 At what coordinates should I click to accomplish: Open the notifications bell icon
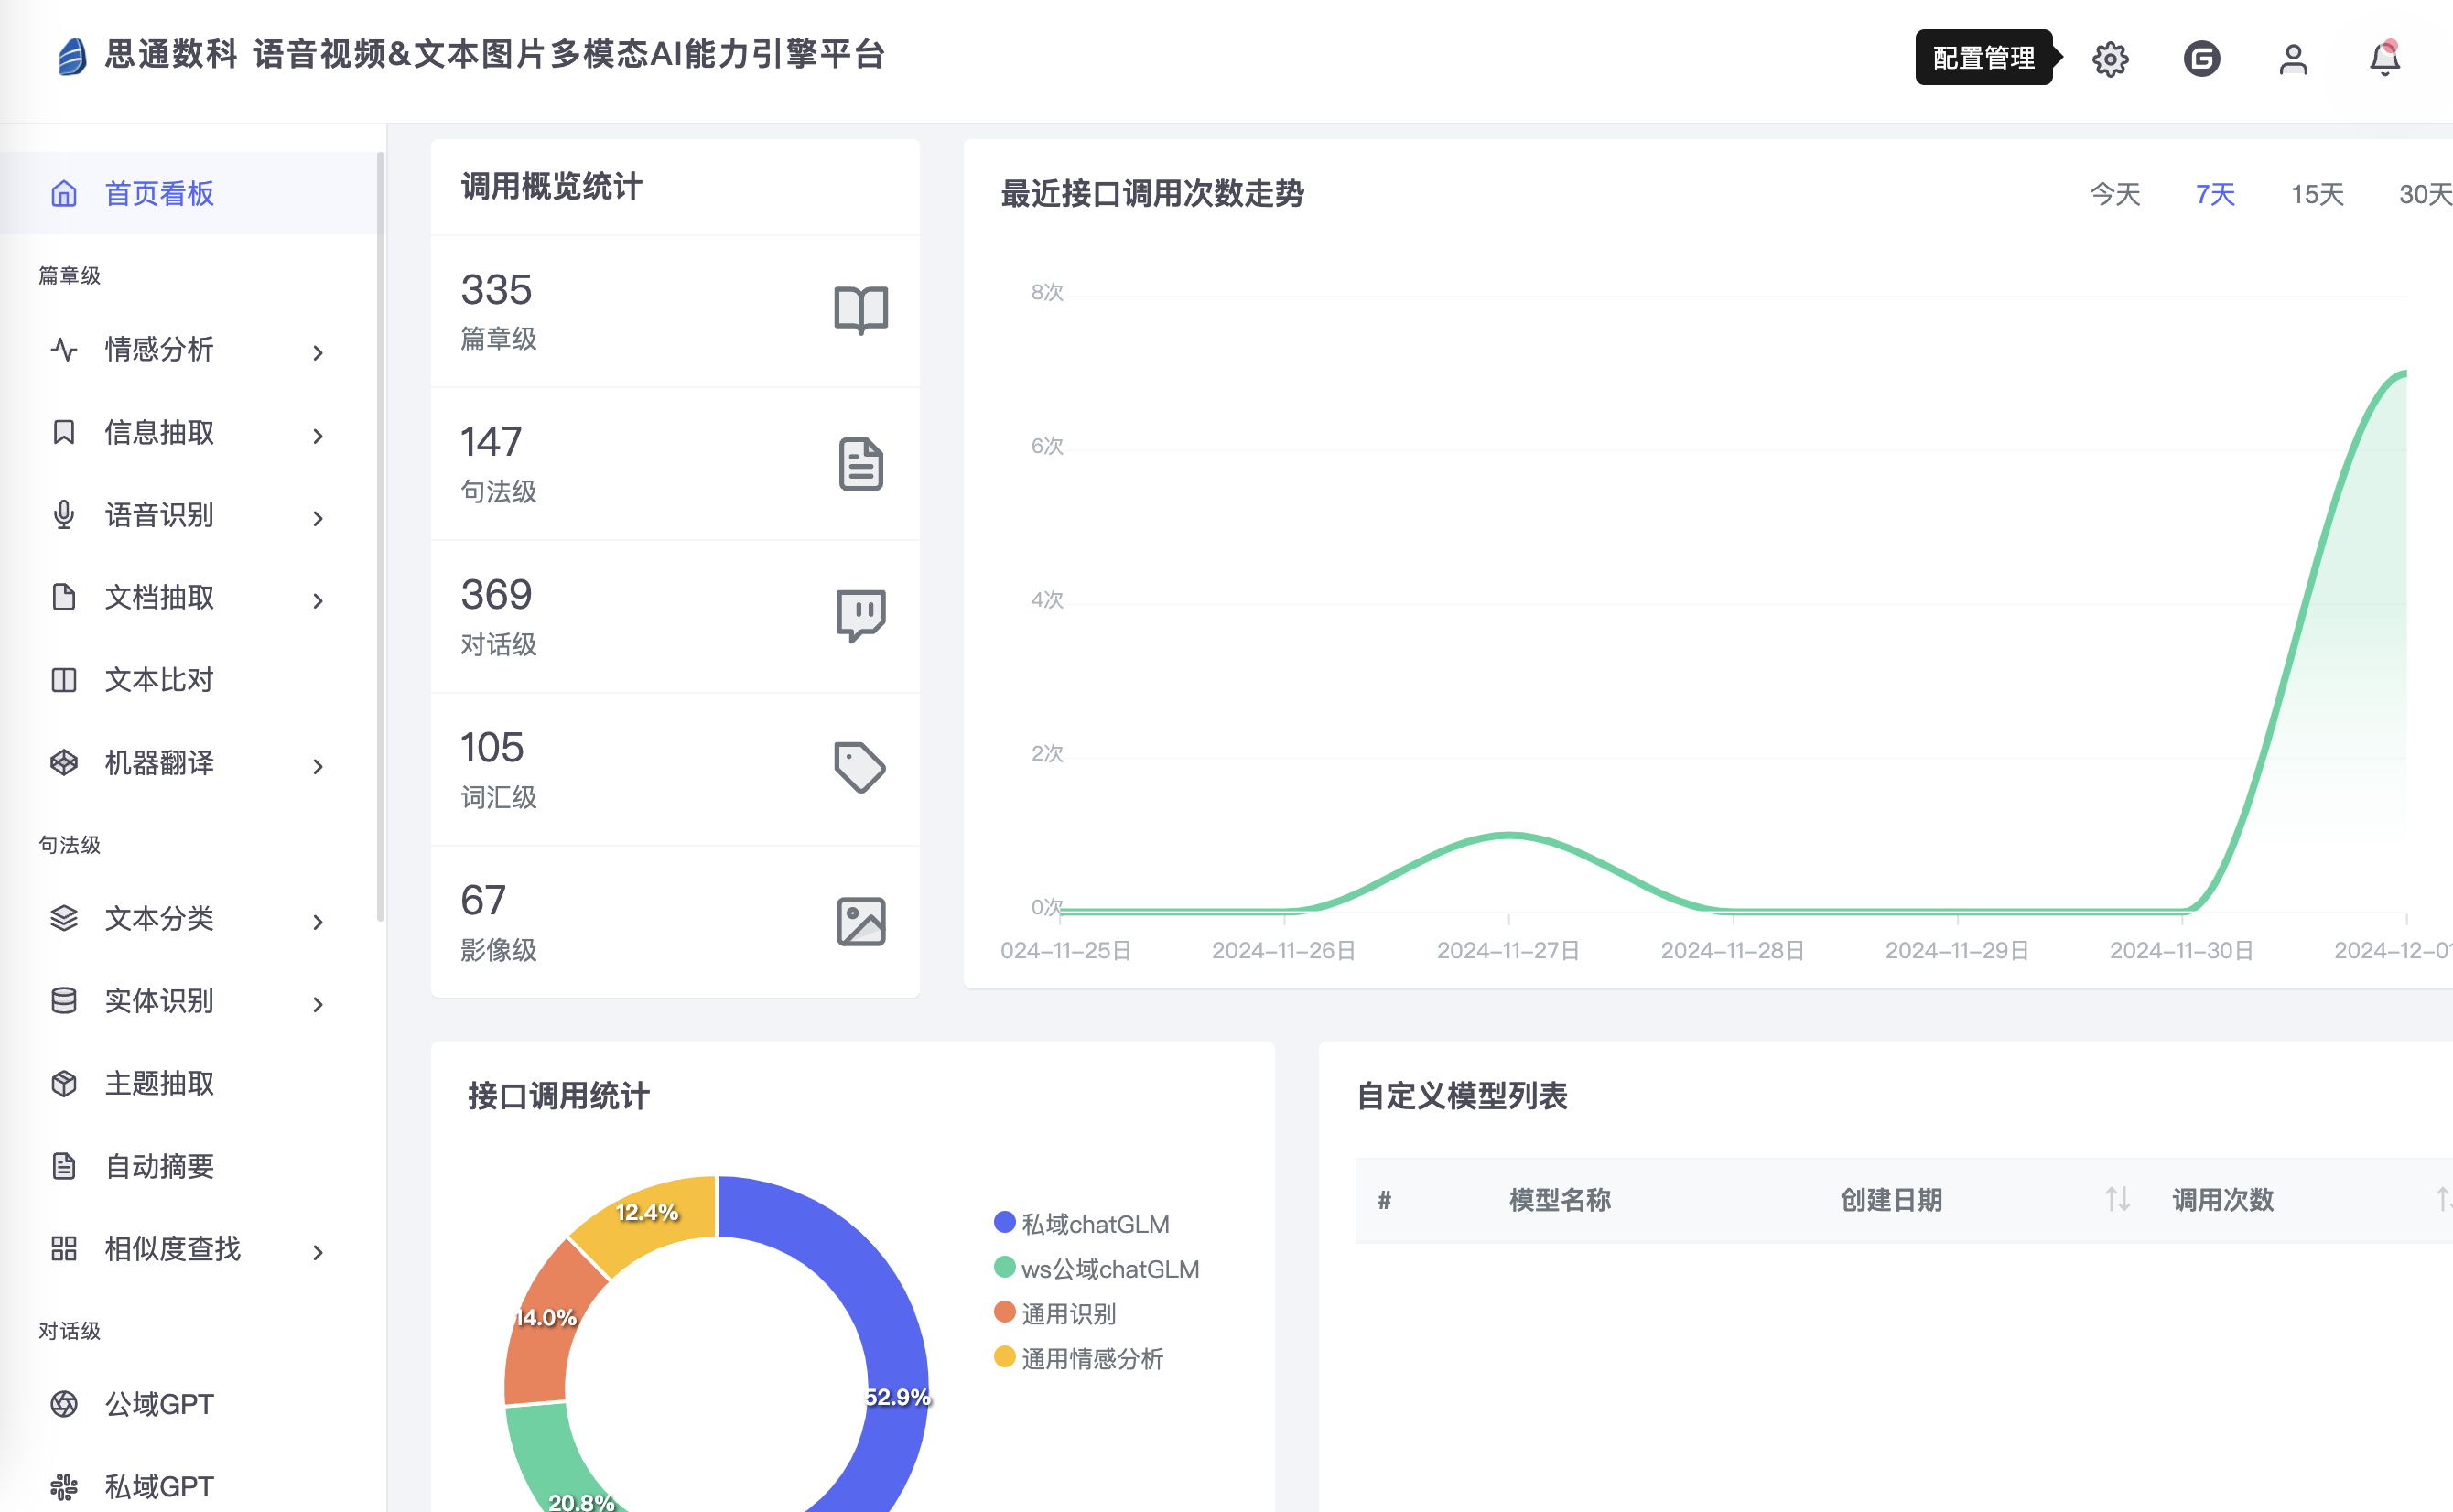pos(2384,59)
